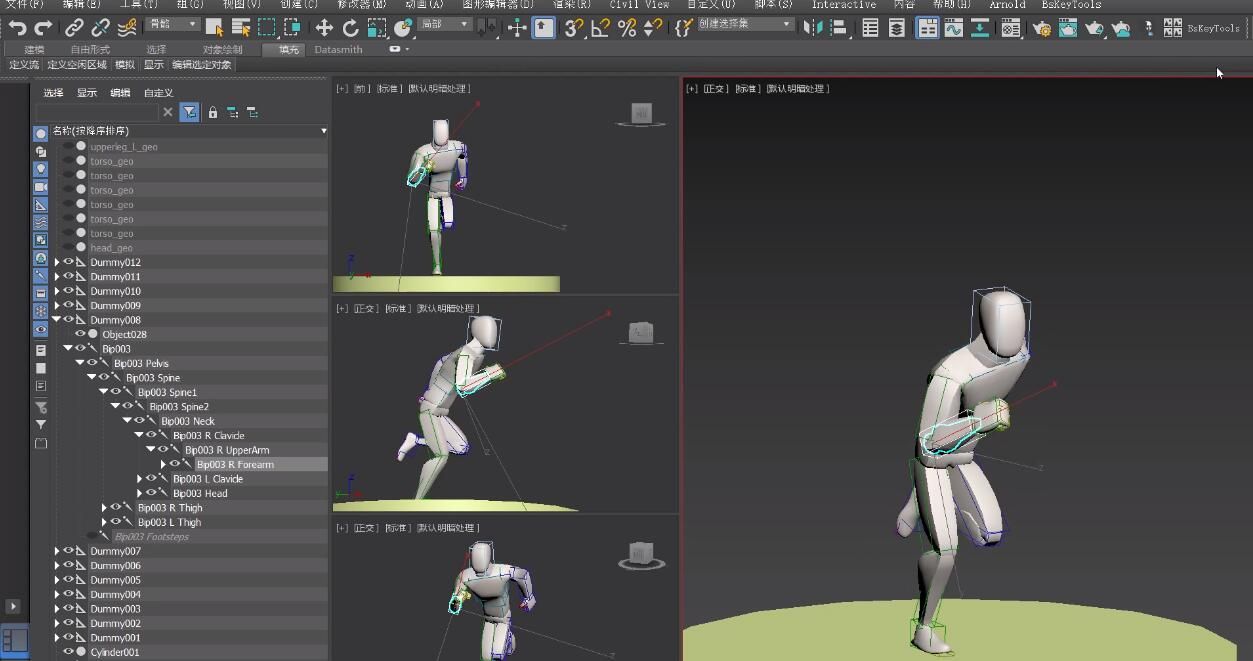Toggle Window/Crossing selection mode
Image resolution: width=1253 pixels, height=661 pixels.
(x=292, y=28)
